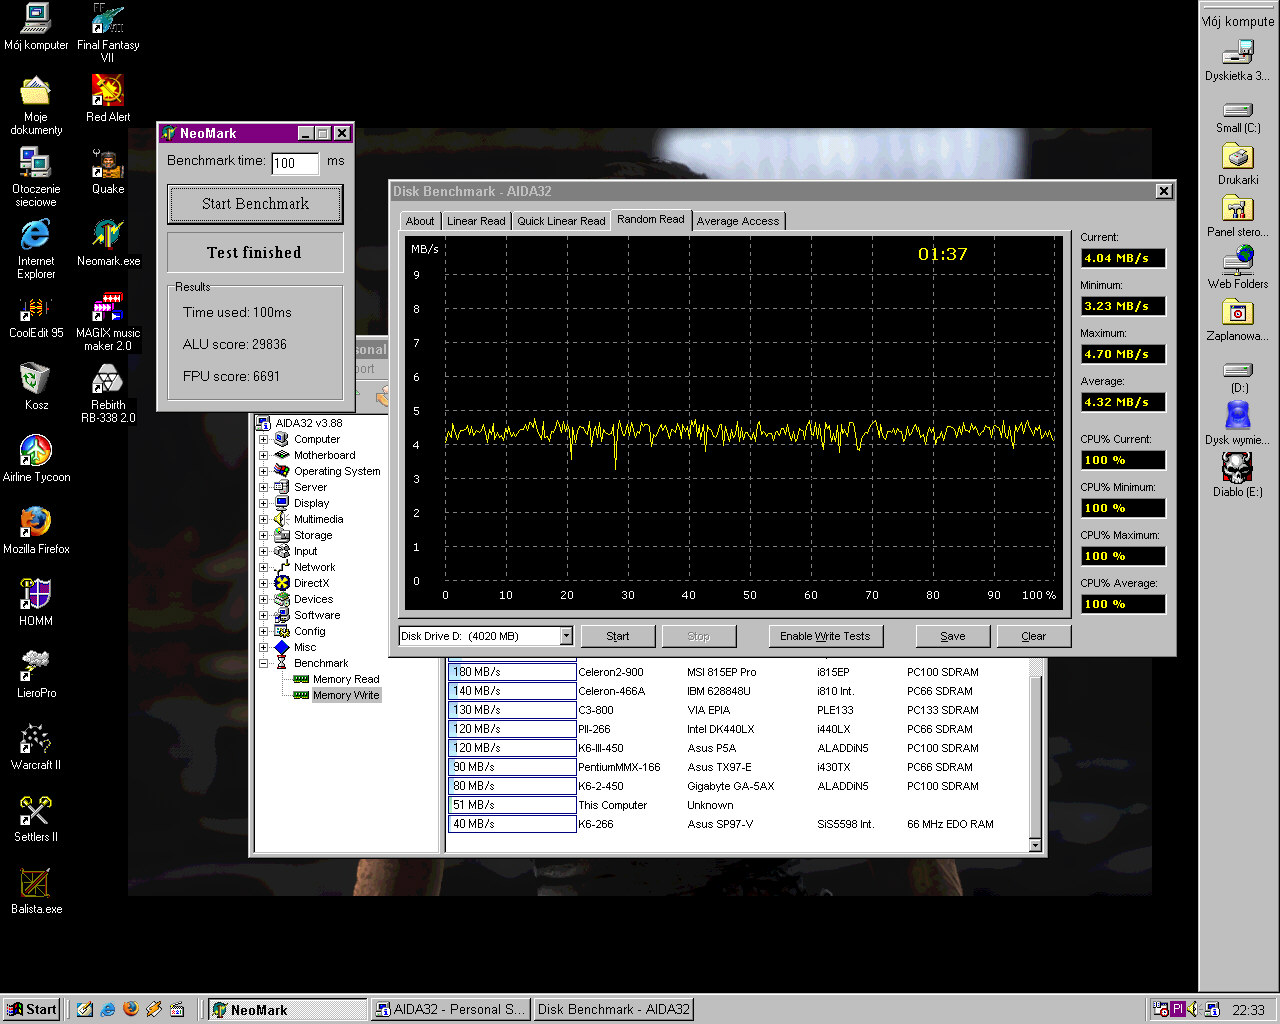Switch to the Linear Read tab
The height and width of the screenshot is (1024, 1280).
coord(476,221)
